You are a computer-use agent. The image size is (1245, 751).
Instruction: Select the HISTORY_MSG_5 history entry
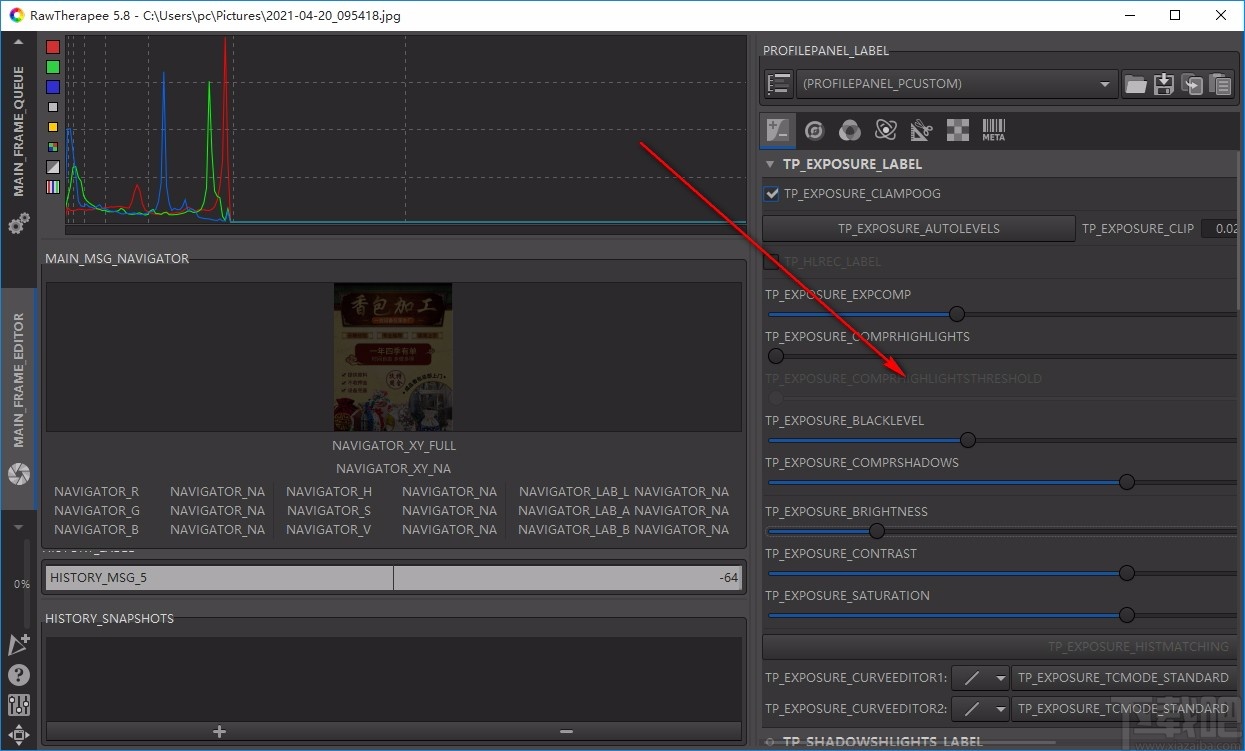click(x=393, y=577)
